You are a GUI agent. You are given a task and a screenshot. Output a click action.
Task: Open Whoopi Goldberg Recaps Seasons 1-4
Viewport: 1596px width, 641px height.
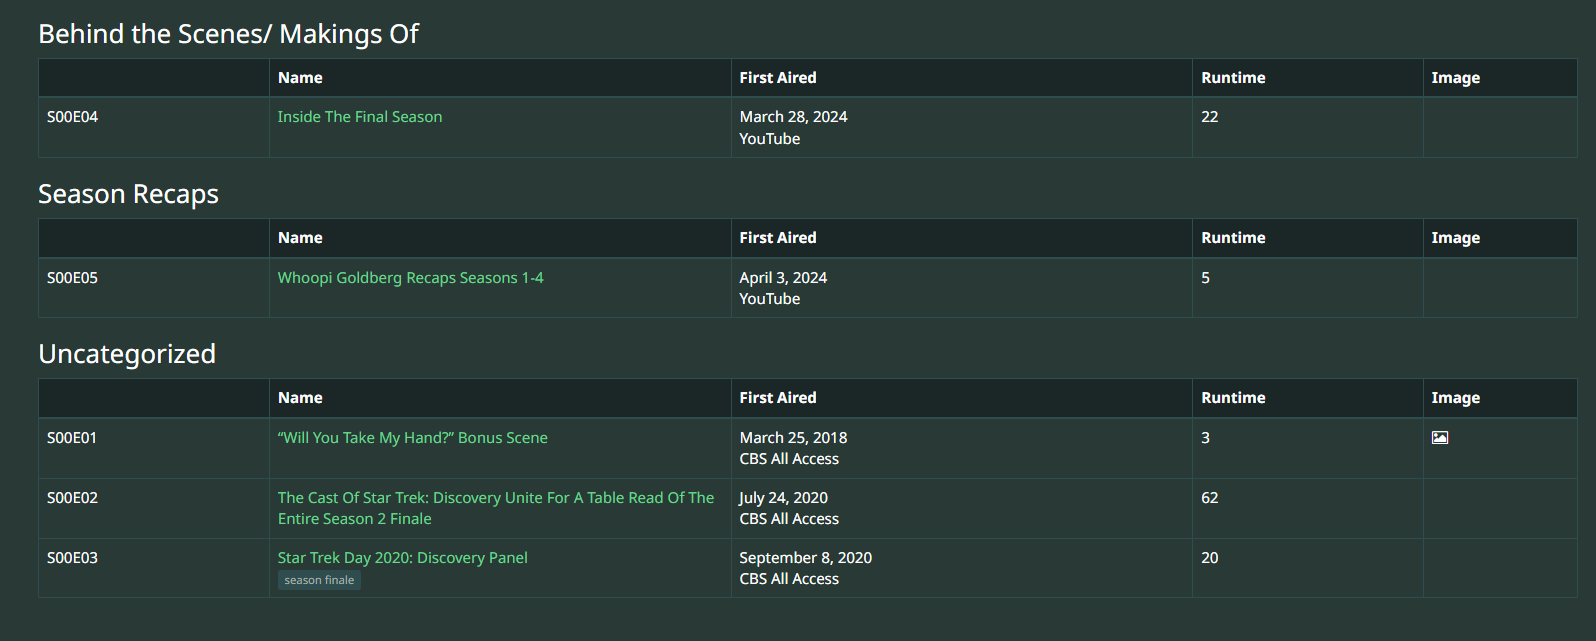click(410, 278)
